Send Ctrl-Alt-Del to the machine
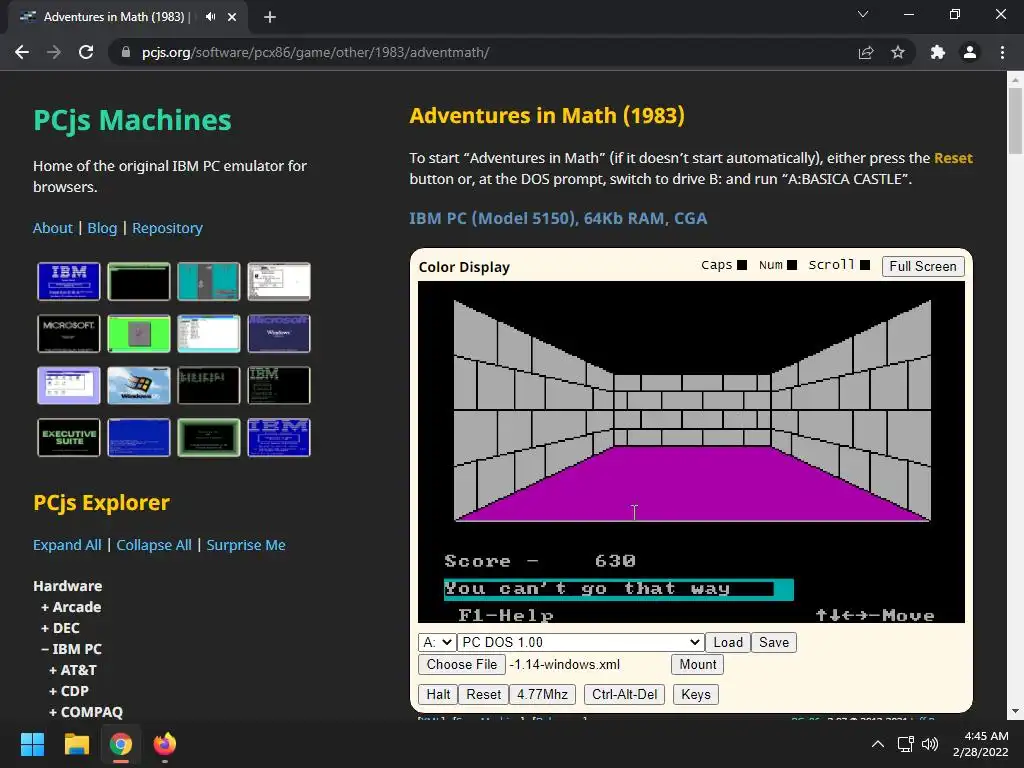Viewport: 1024px width, 768px height. (x=624, y=695)
